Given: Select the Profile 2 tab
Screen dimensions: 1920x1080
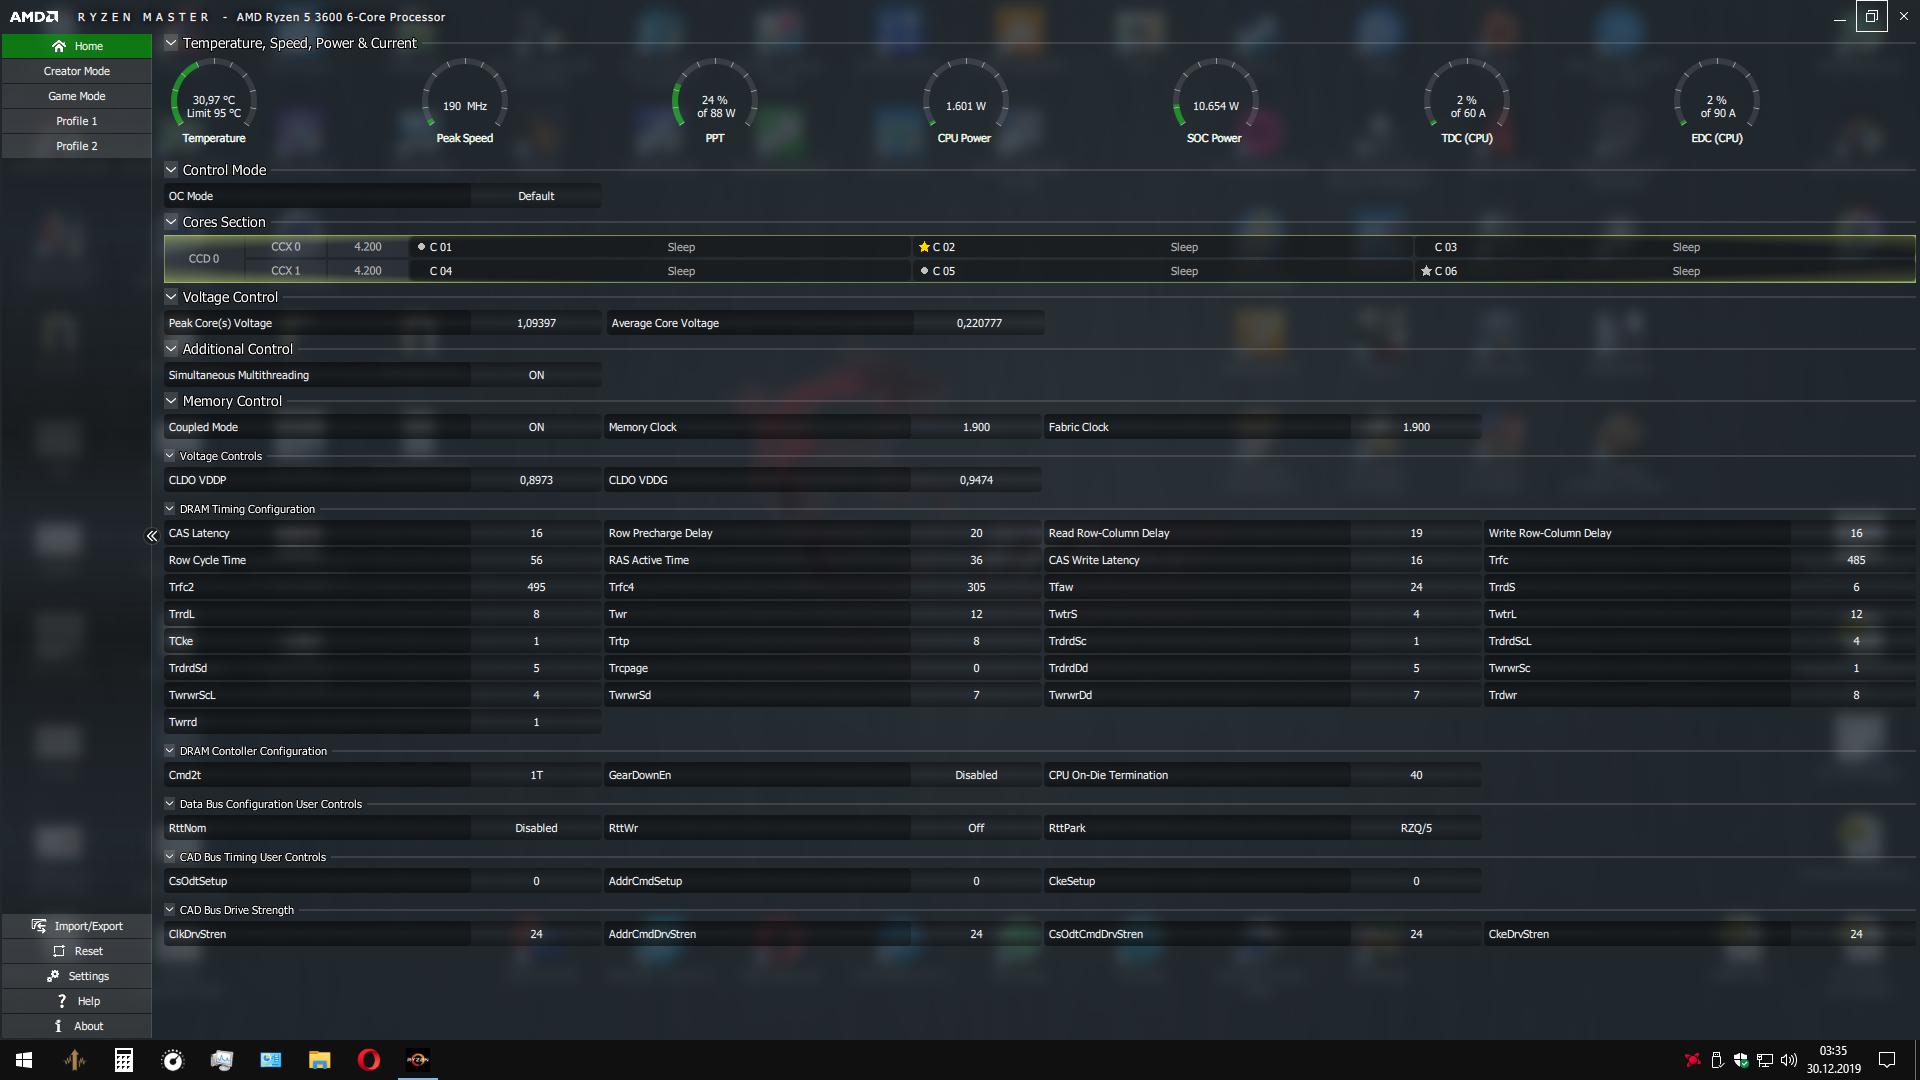Looking at the screenshot, I should click(x=77, y=146).
